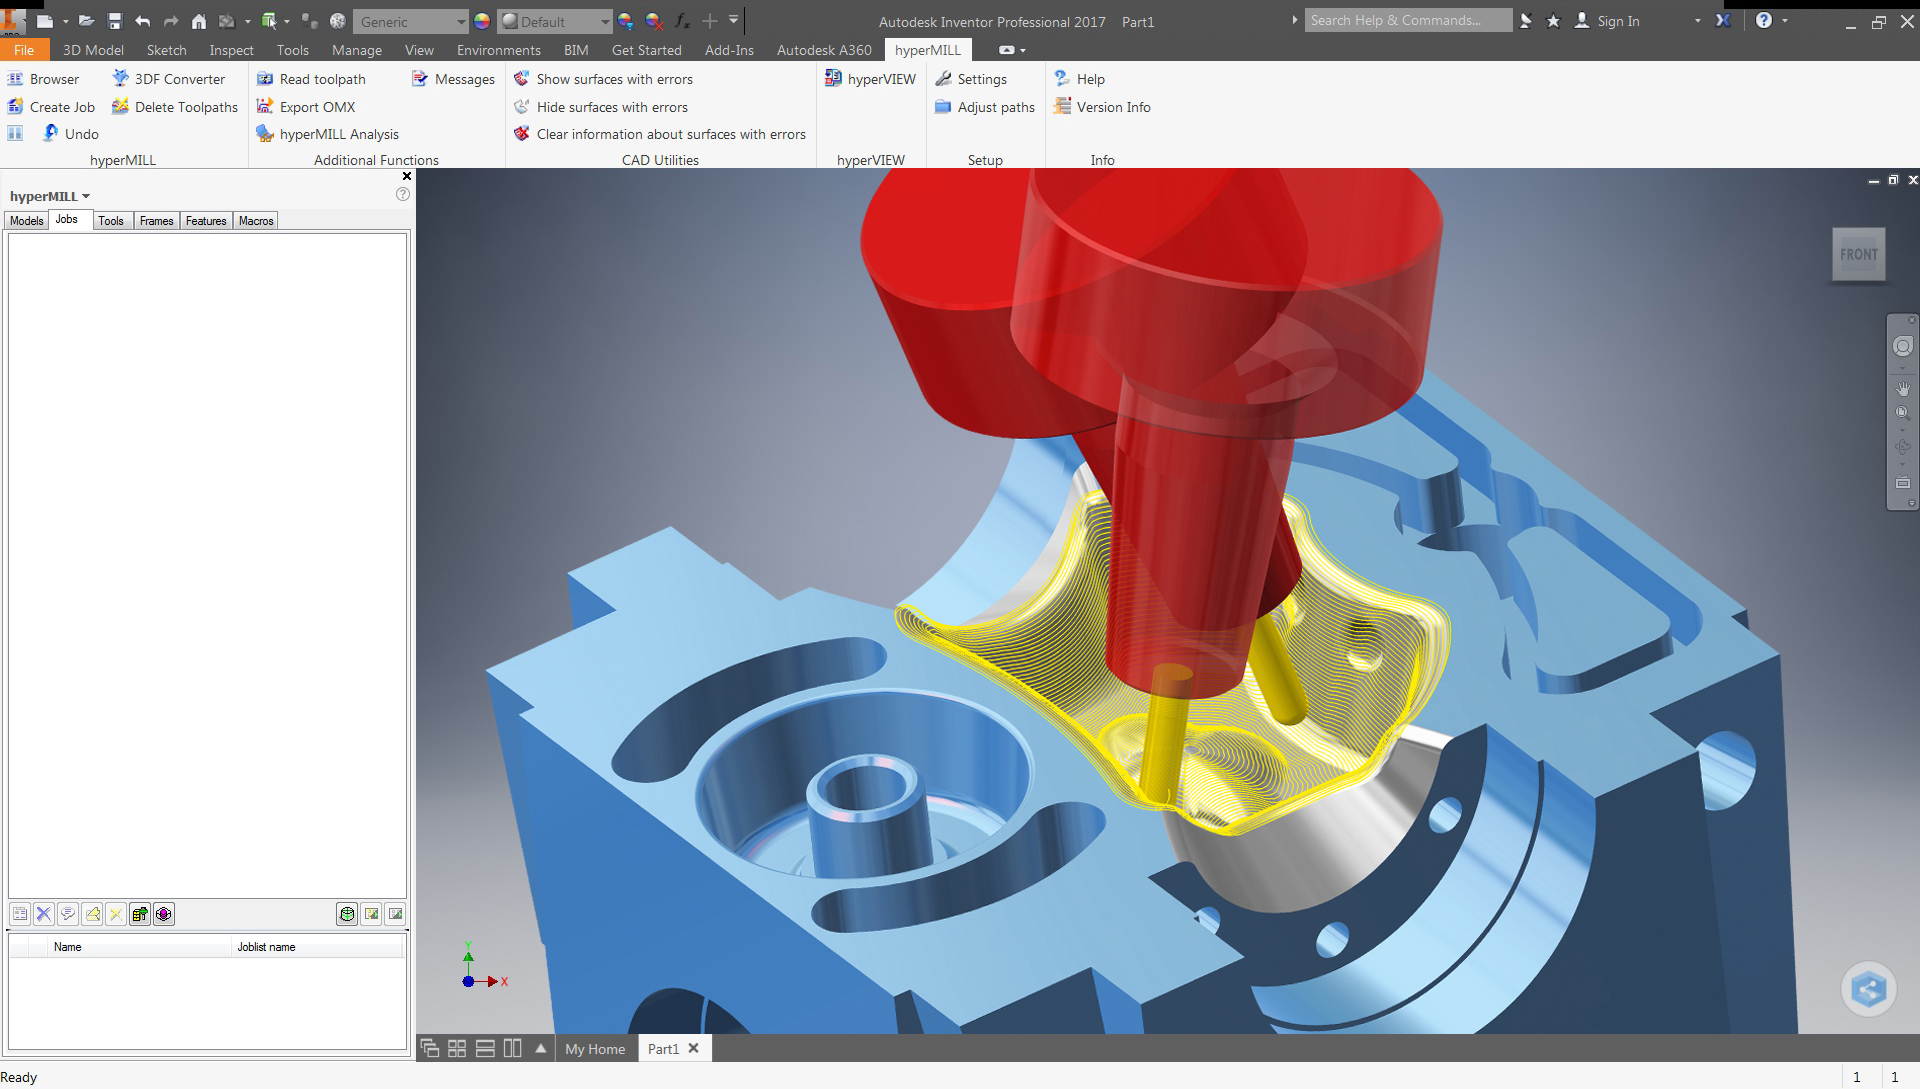Click the Search Help & Commands field

pyautogui.click(x=1407, y=20)
